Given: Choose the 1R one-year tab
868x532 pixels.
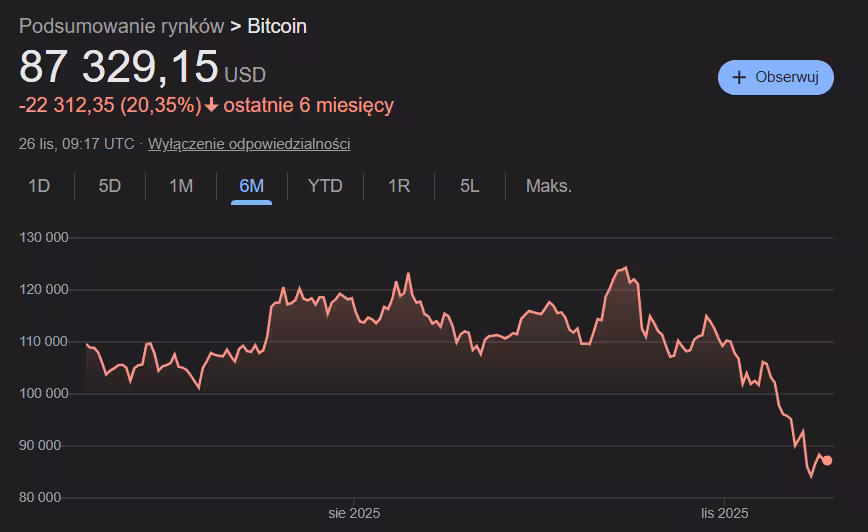Looking at the screenshot, I should pyautogui.click(x=399, y=186).
